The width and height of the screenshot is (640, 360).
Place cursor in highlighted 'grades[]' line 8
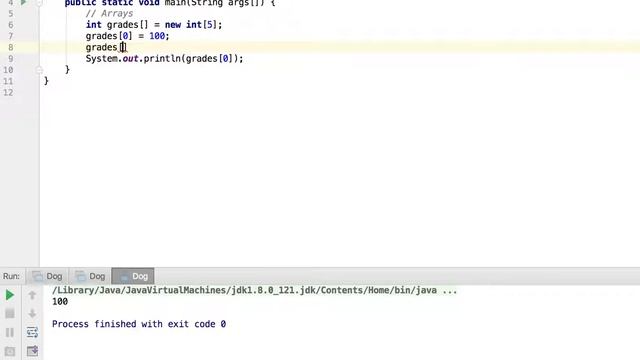click(x=106, y=47)
